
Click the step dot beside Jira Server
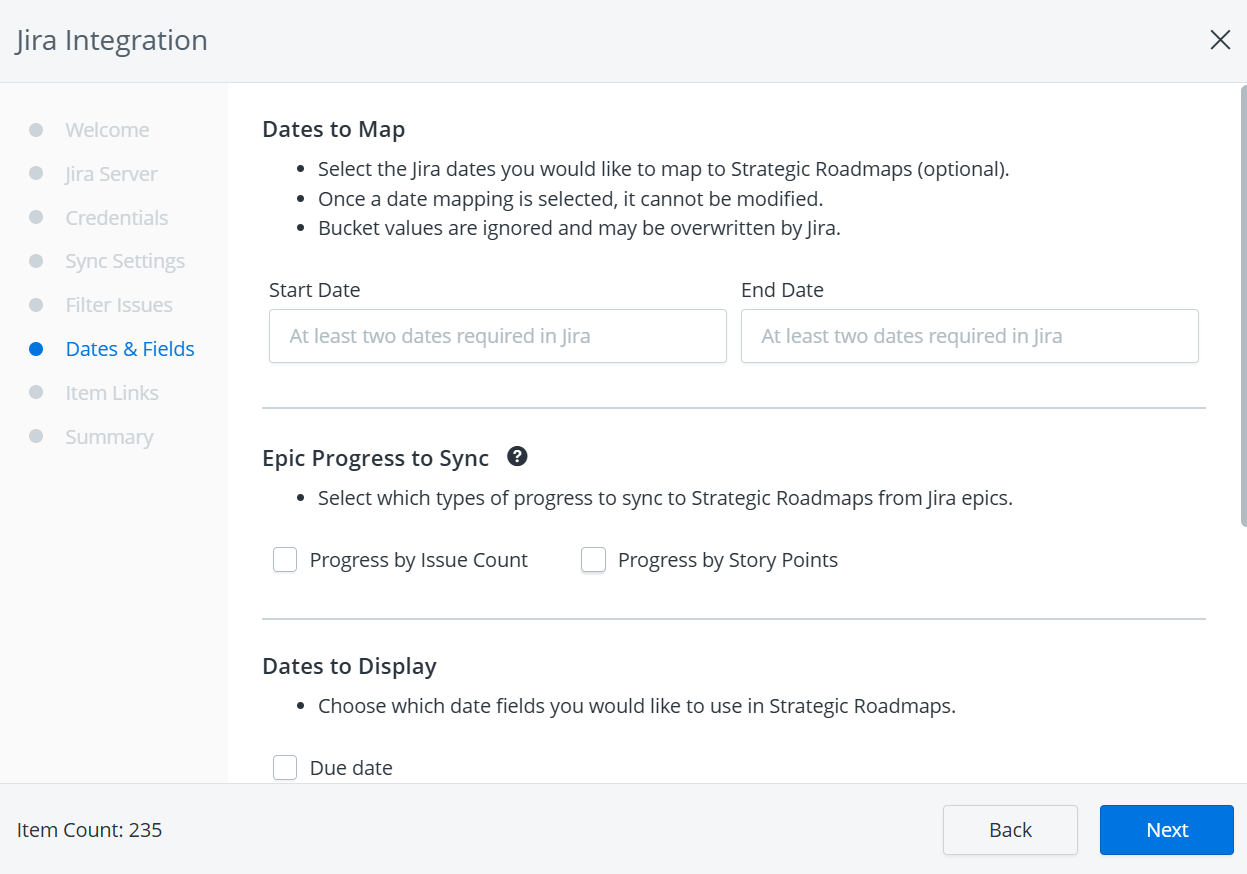(x=38, y=173)
